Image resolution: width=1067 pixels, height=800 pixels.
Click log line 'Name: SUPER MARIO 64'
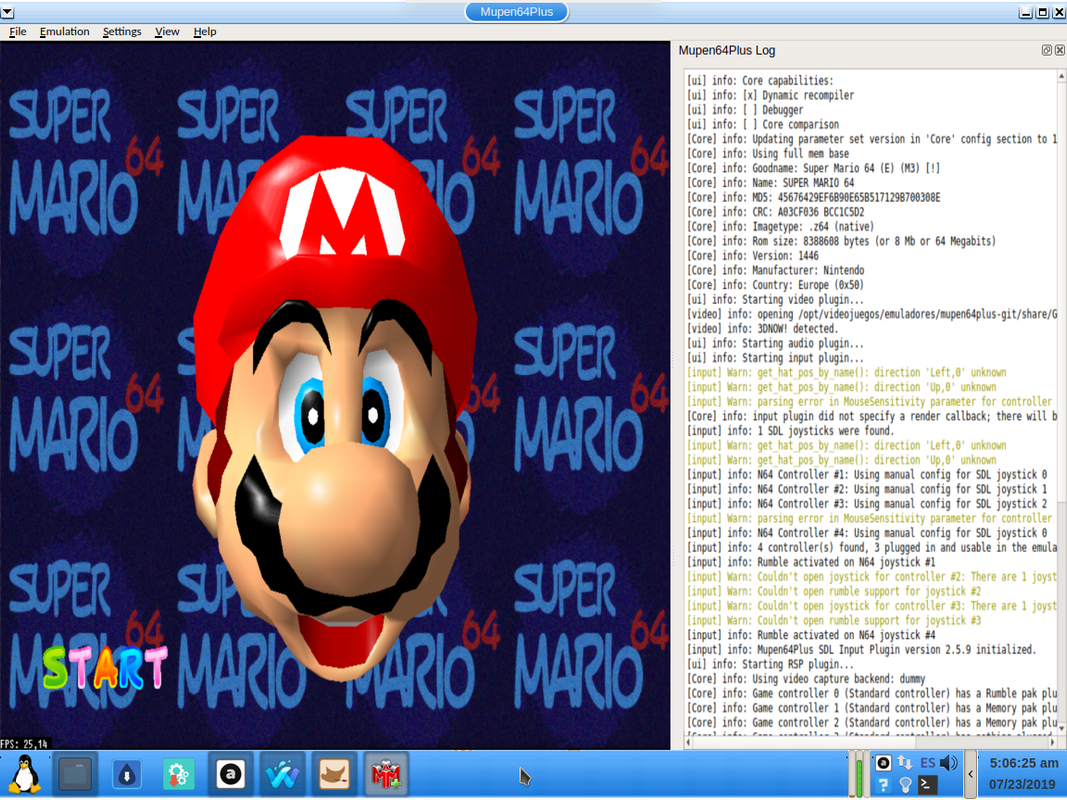(x=770, y=182)
